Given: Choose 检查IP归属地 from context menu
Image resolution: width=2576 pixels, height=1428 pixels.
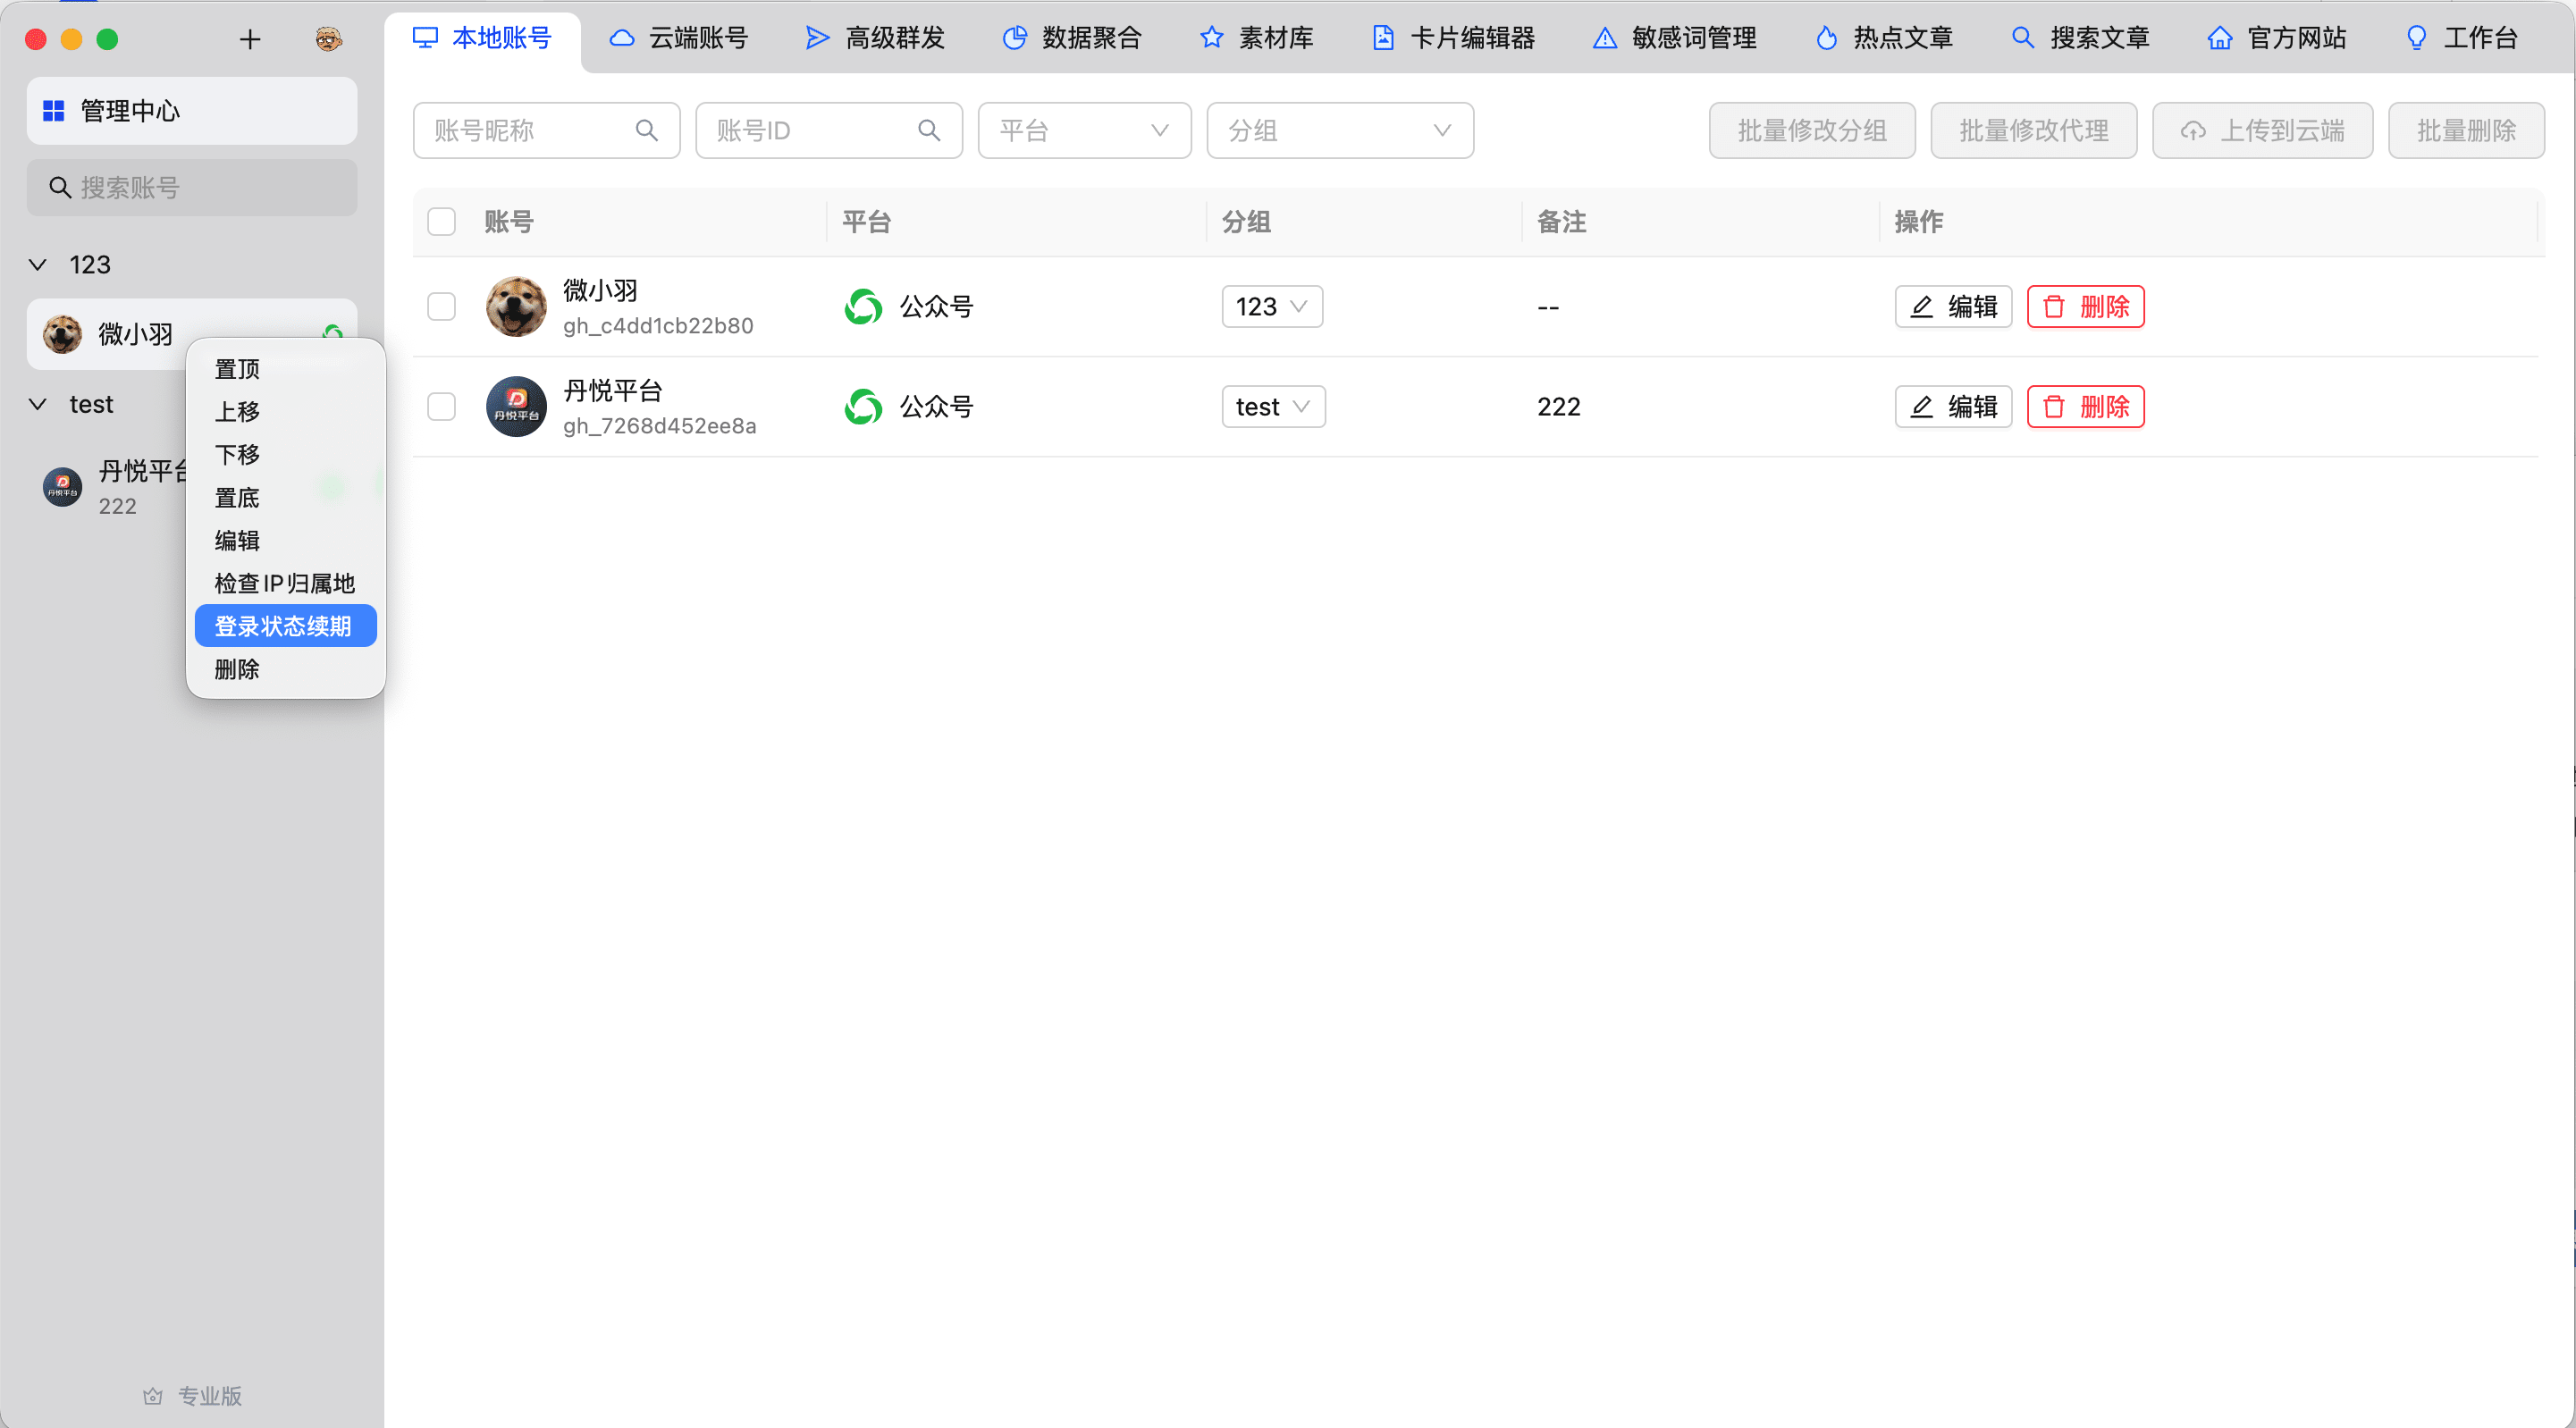Looking at the screenshot, I should pyautogui.click(x=284, y=583).
